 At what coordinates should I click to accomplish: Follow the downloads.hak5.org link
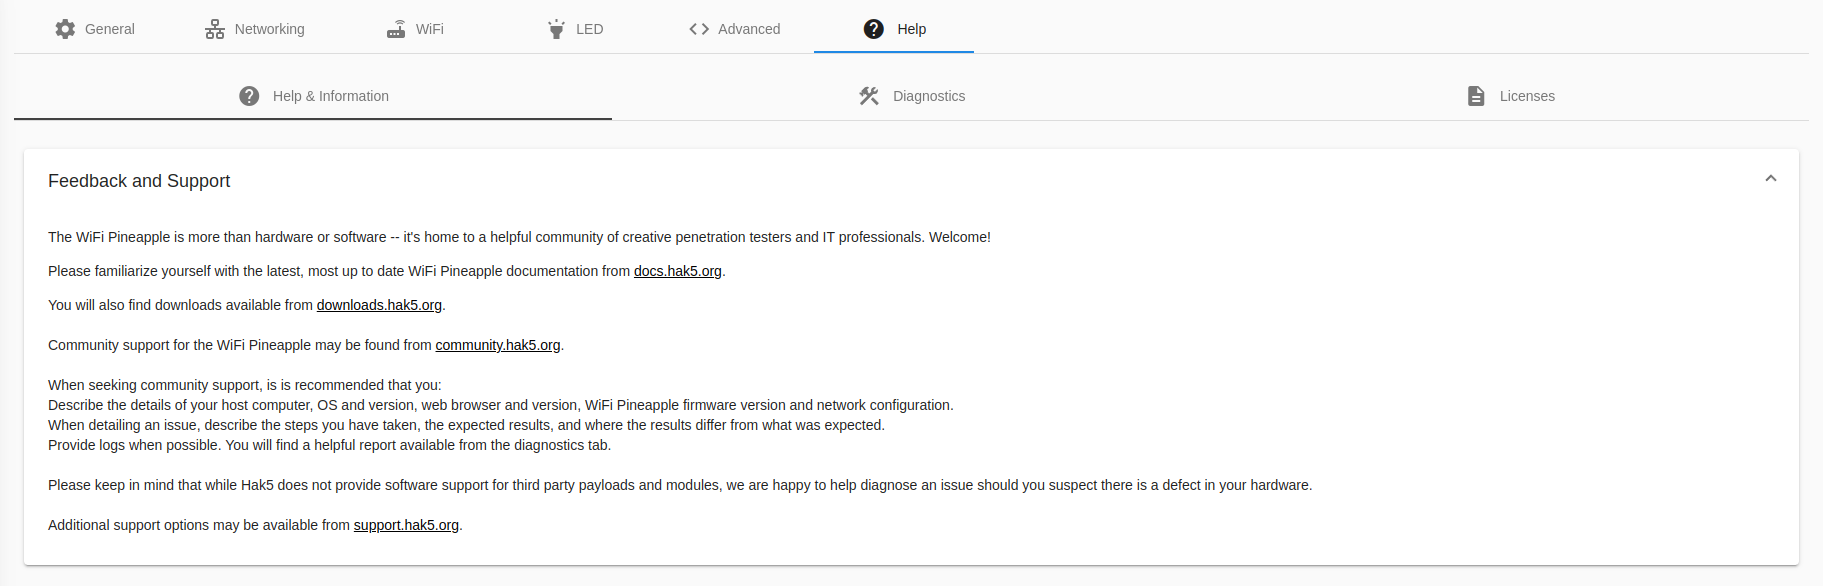(x=379, y=305)
